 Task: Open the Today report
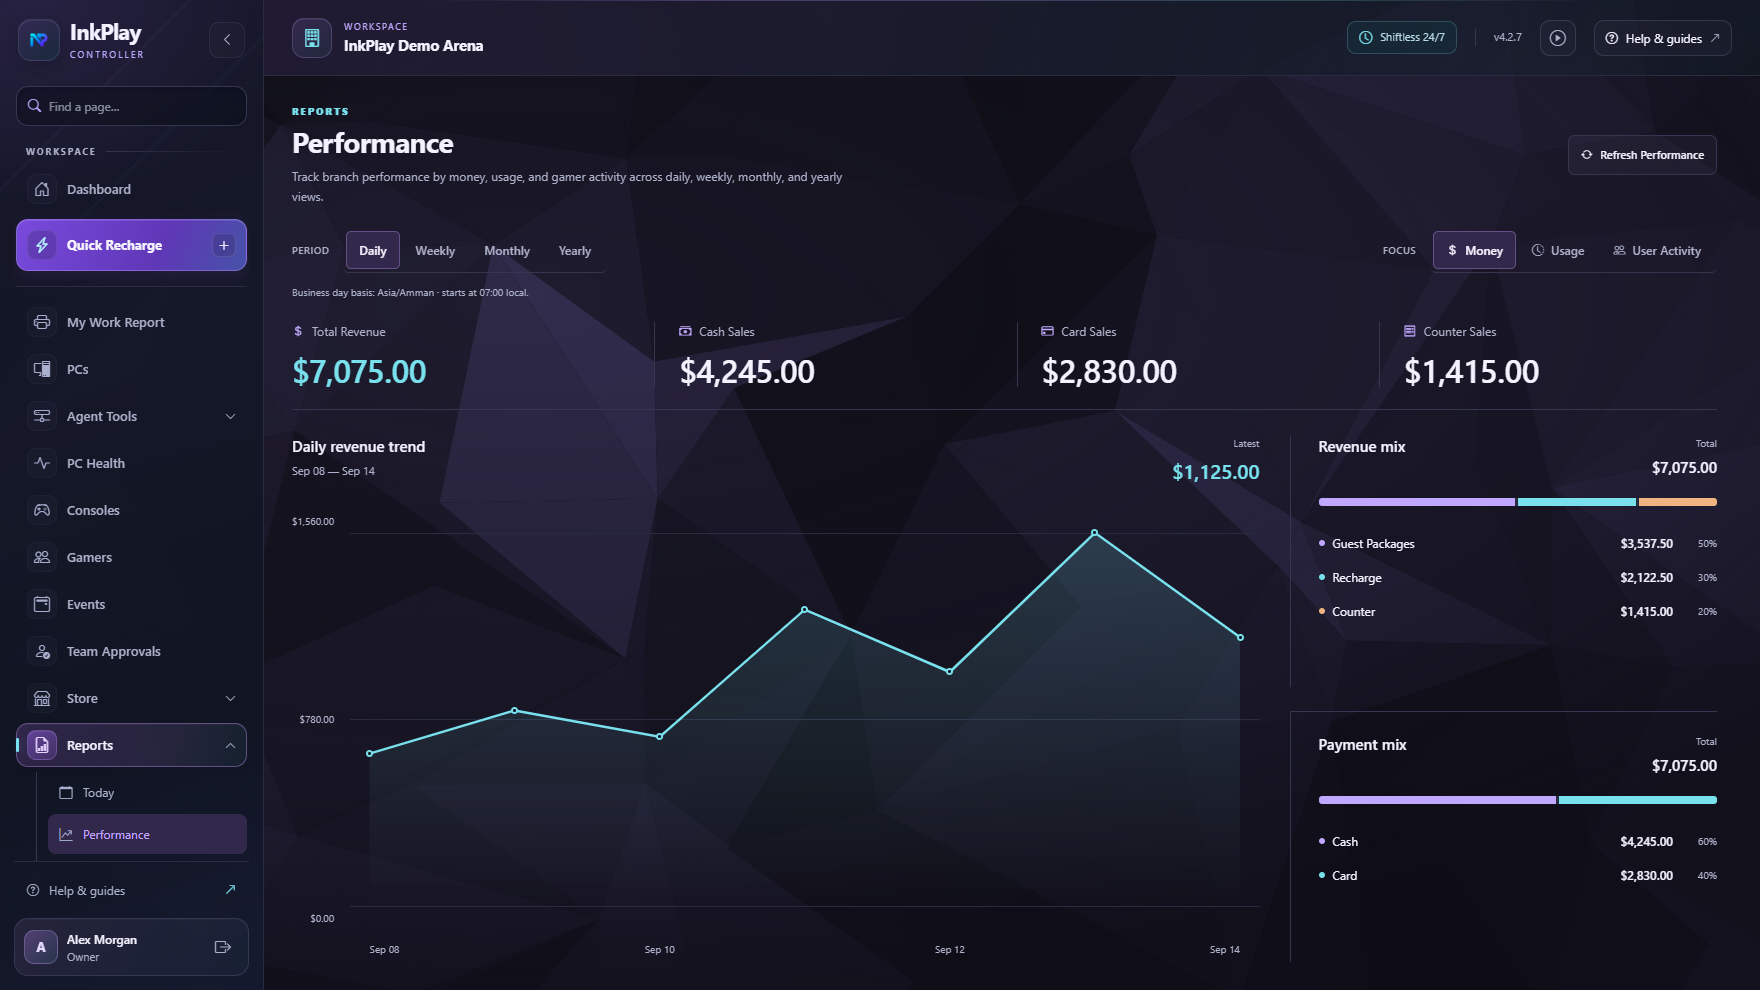coord(147,792)
